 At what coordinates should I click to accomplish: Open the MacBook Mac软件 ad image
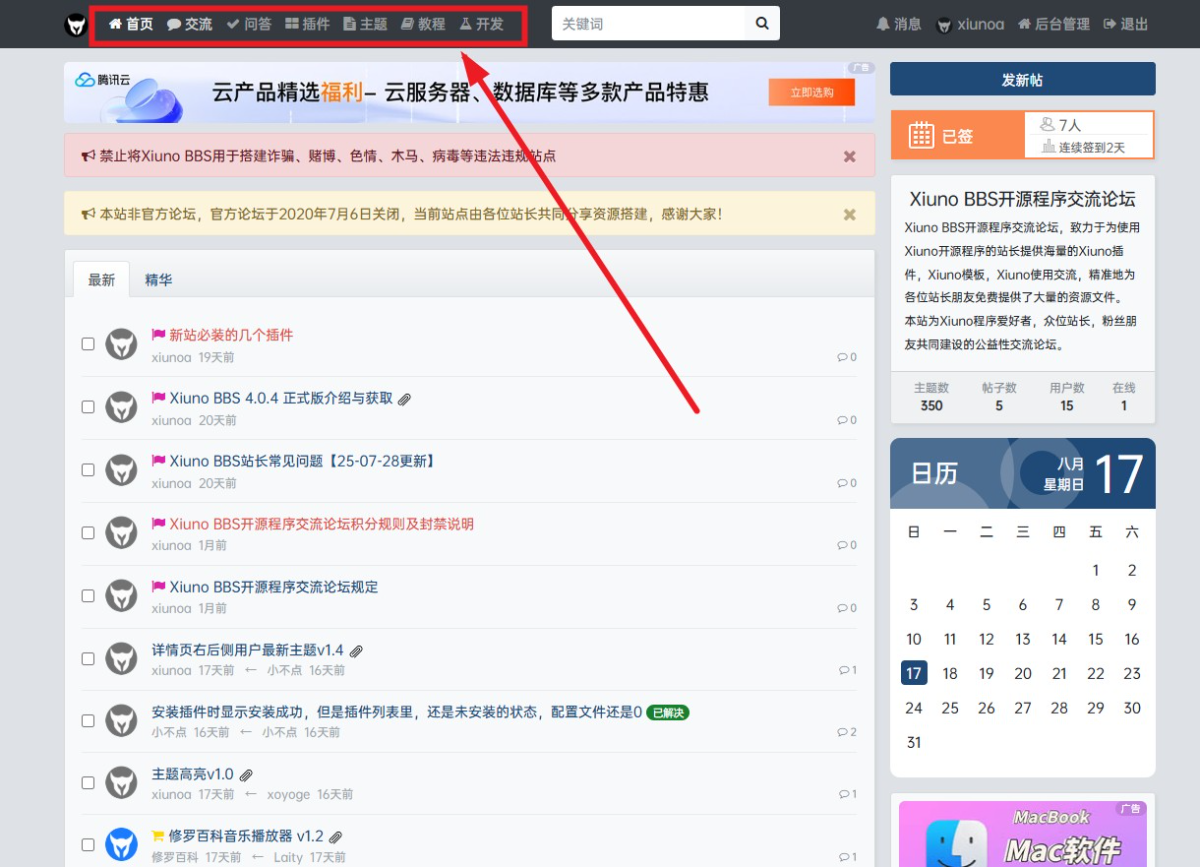(1023, 834)
